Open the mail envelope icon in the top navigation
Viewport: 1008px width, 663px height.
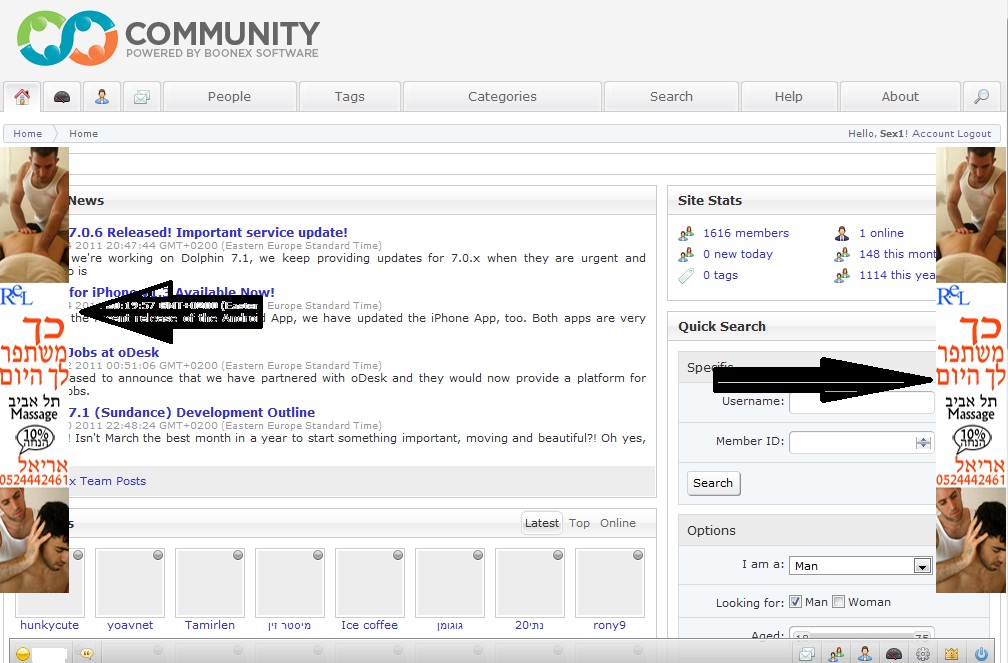click(x=142, y=97)
